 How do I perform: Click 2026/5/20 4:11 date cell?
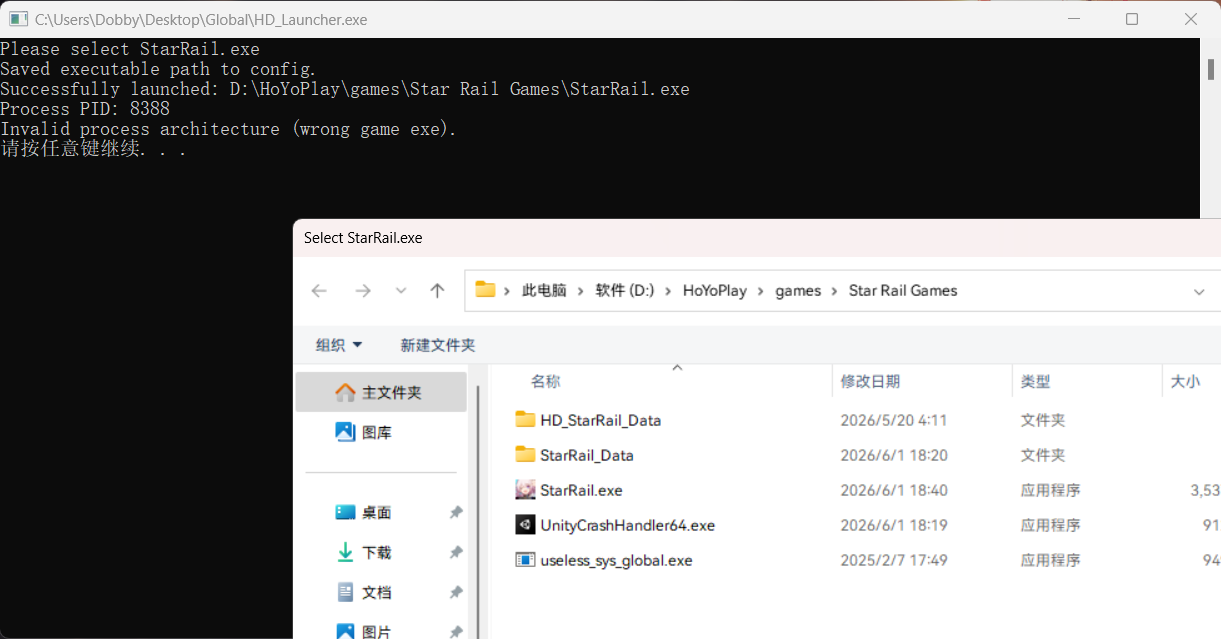click(893, 420)
